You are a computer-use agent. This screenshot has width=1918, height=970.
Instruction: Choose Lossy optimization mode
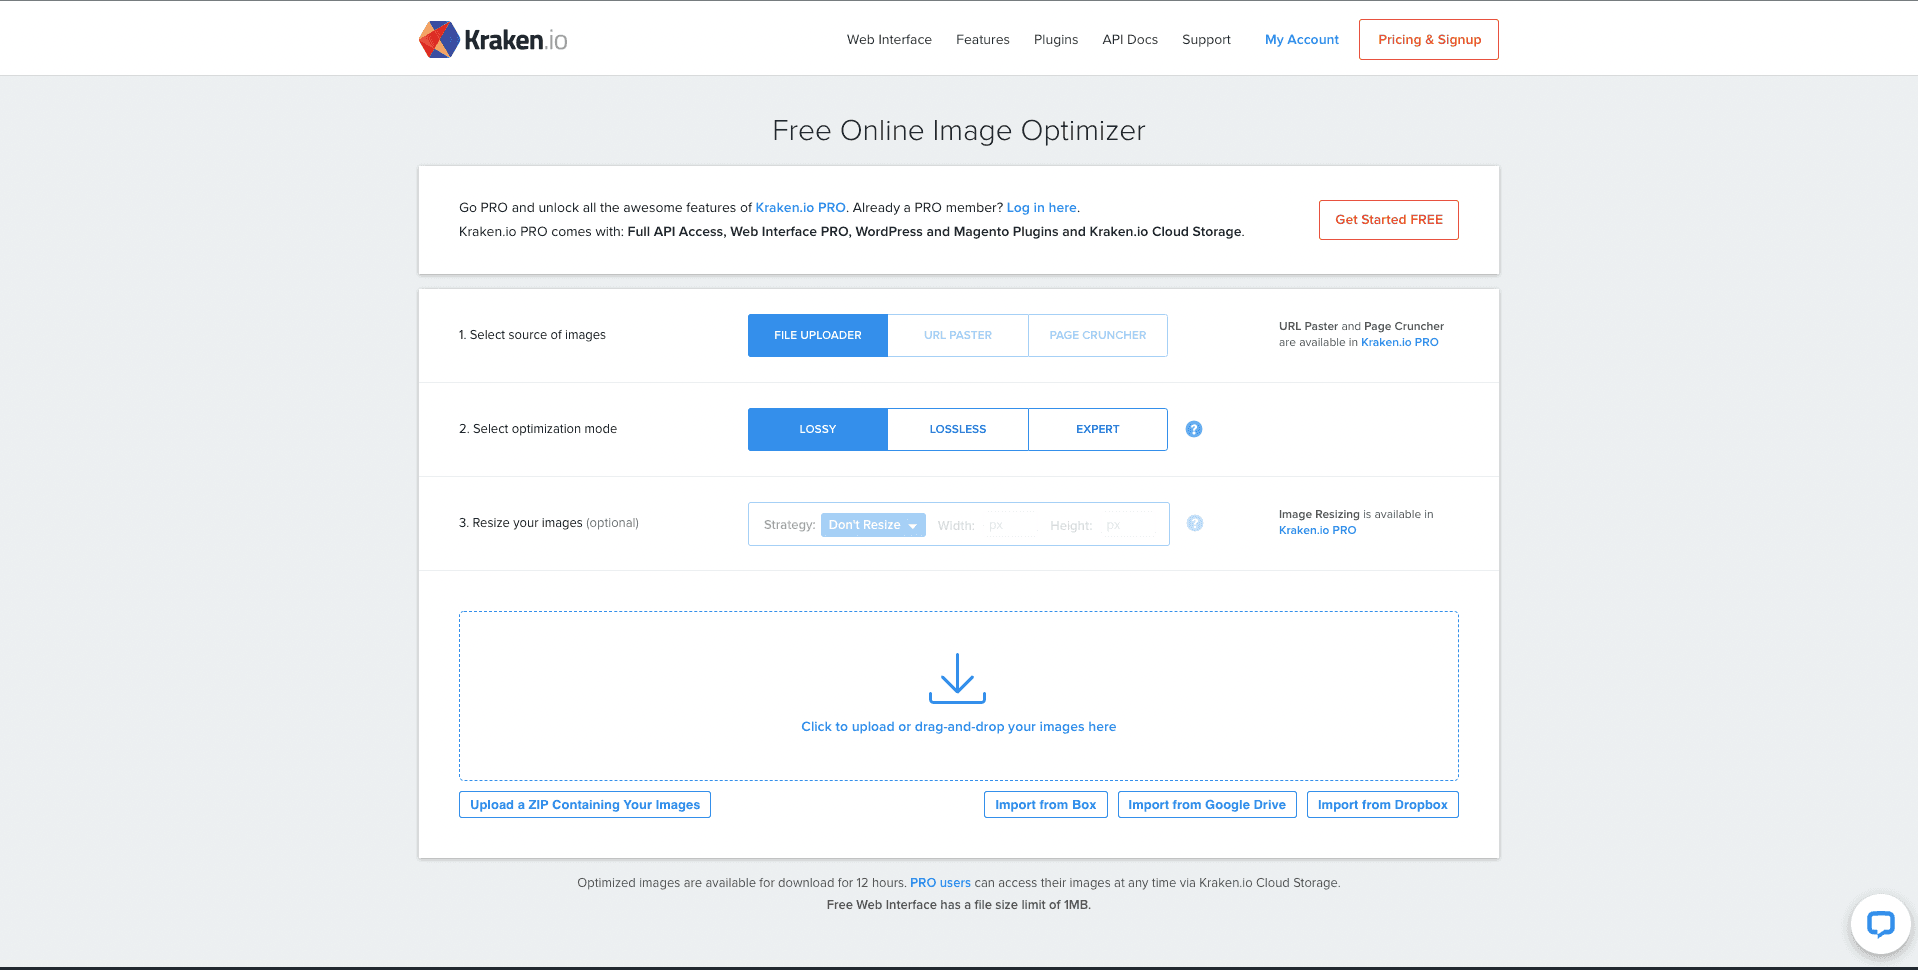click(818, 430)
